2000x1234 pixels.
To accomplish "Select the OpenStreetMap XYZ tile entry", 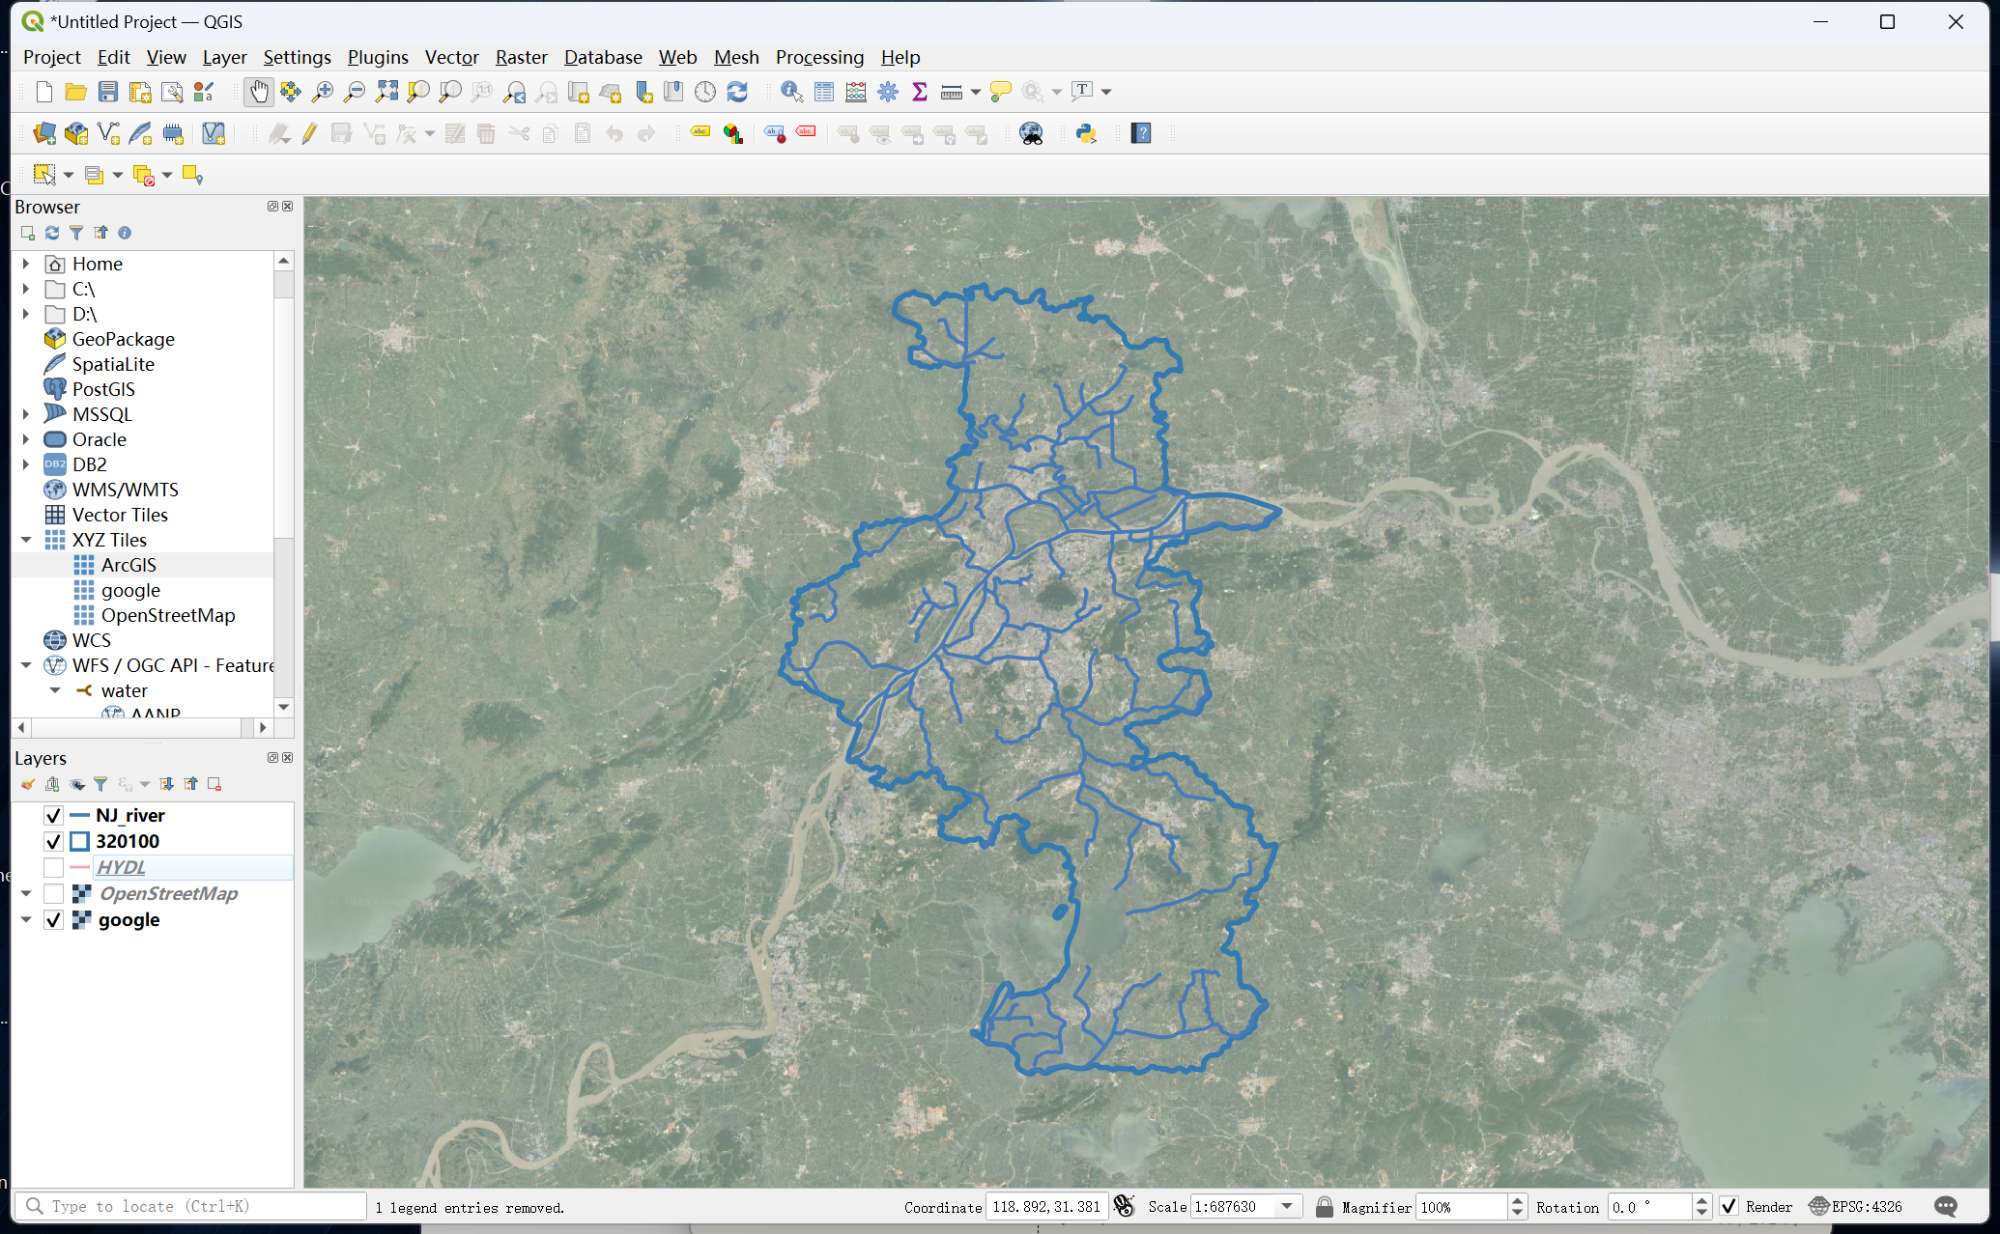I will [167, 615].
